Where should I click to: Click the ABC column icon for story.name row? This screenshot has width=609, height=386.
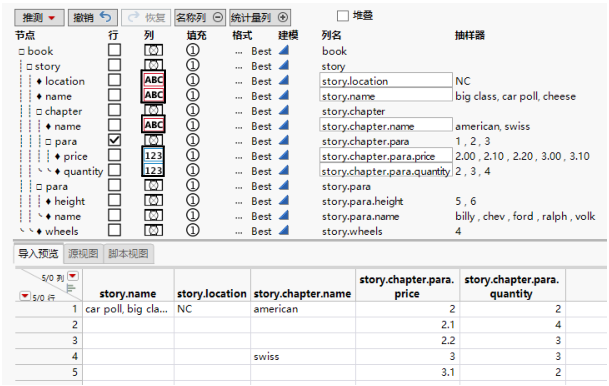click(153, 95)
